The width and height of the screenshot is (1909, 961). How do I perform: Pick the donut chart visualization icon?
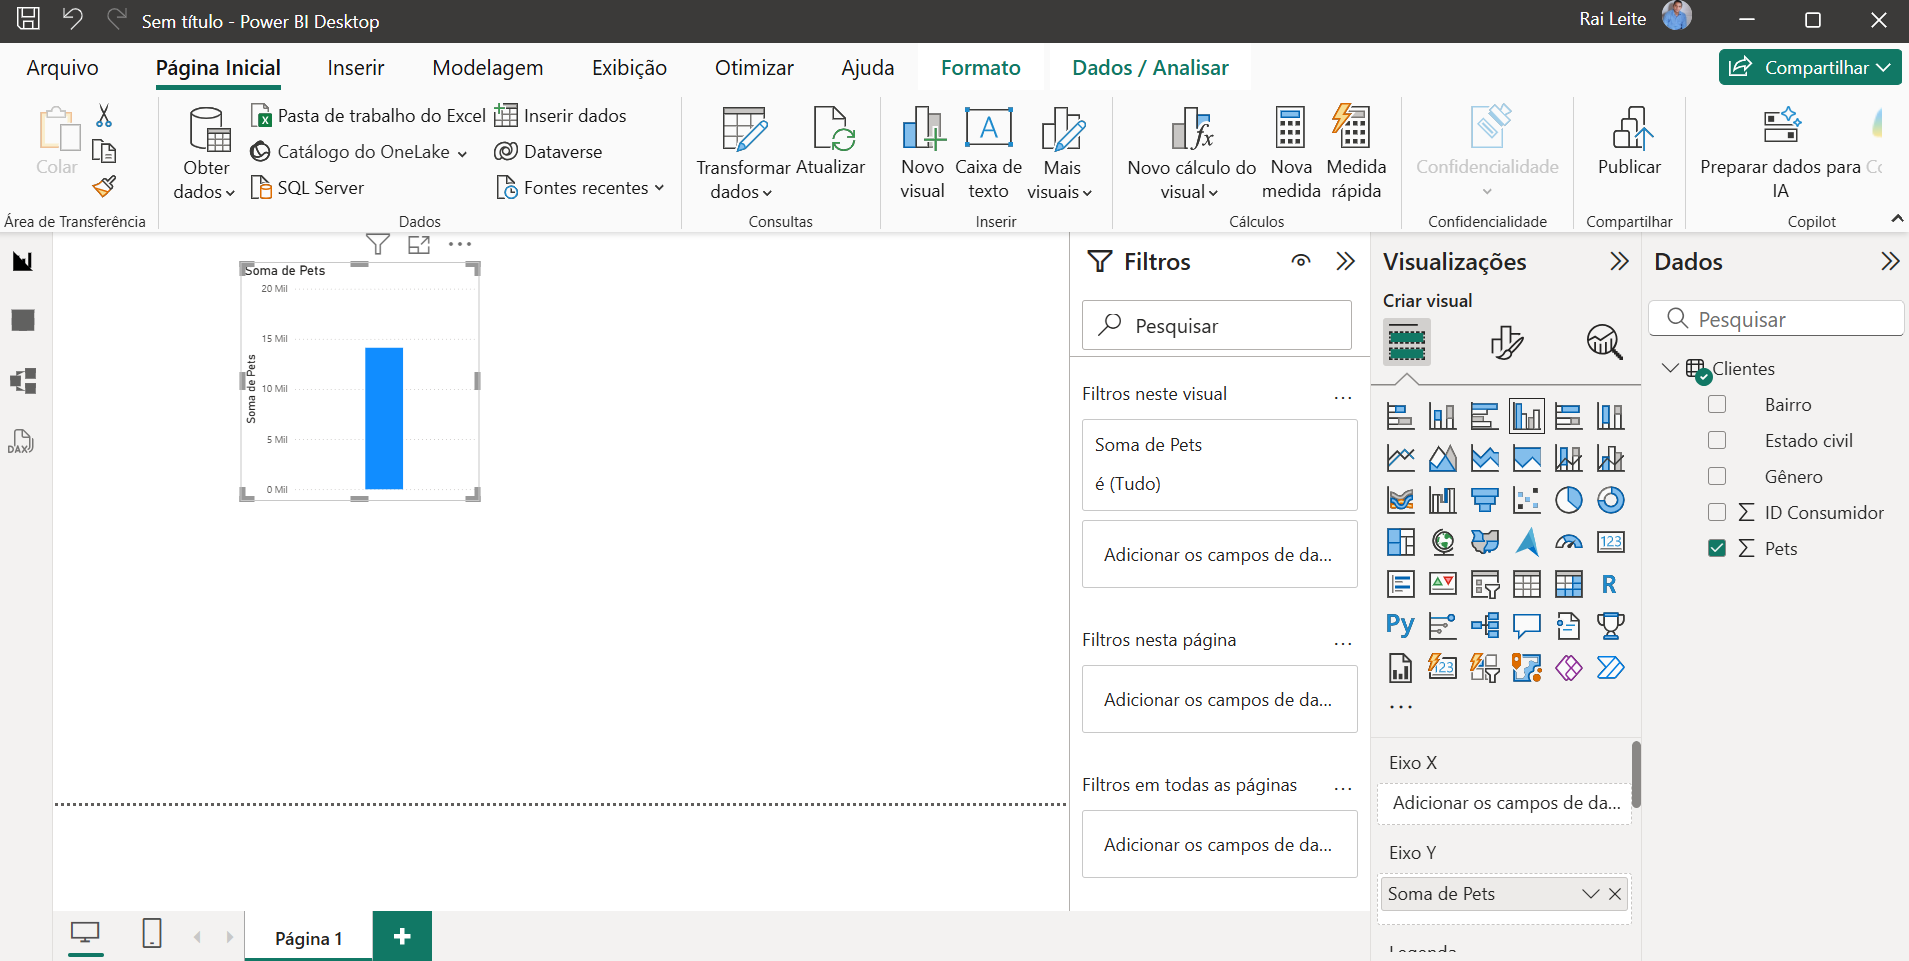1610,500
